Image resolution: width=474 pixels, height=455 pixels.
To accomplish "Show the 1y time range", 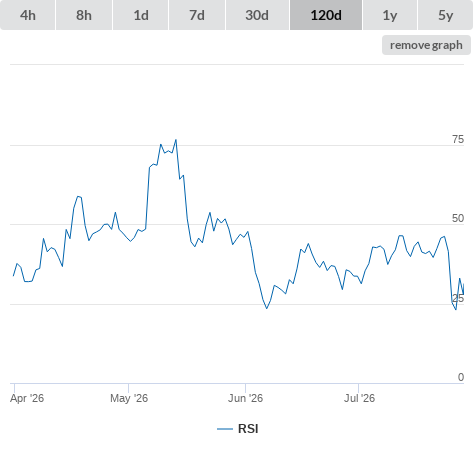I will click(390, 15).
